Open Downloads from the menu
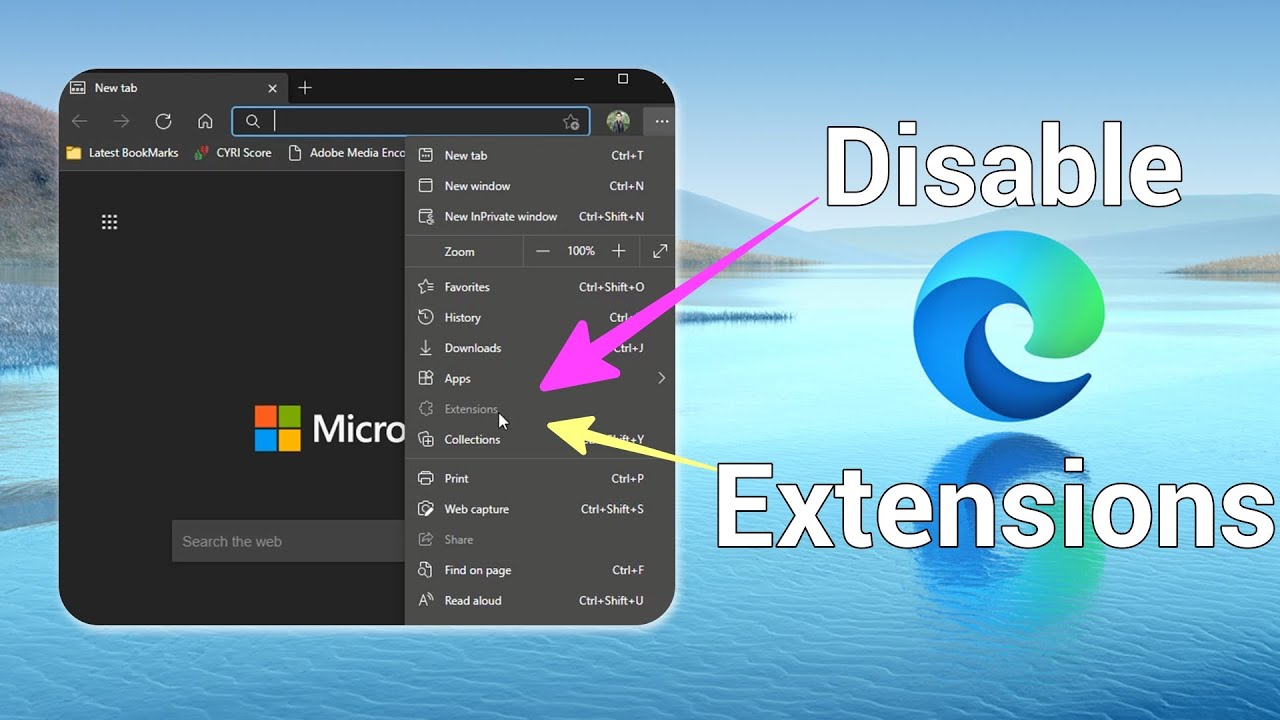This screenshot has height=720, width=1280. coord(540,348)
